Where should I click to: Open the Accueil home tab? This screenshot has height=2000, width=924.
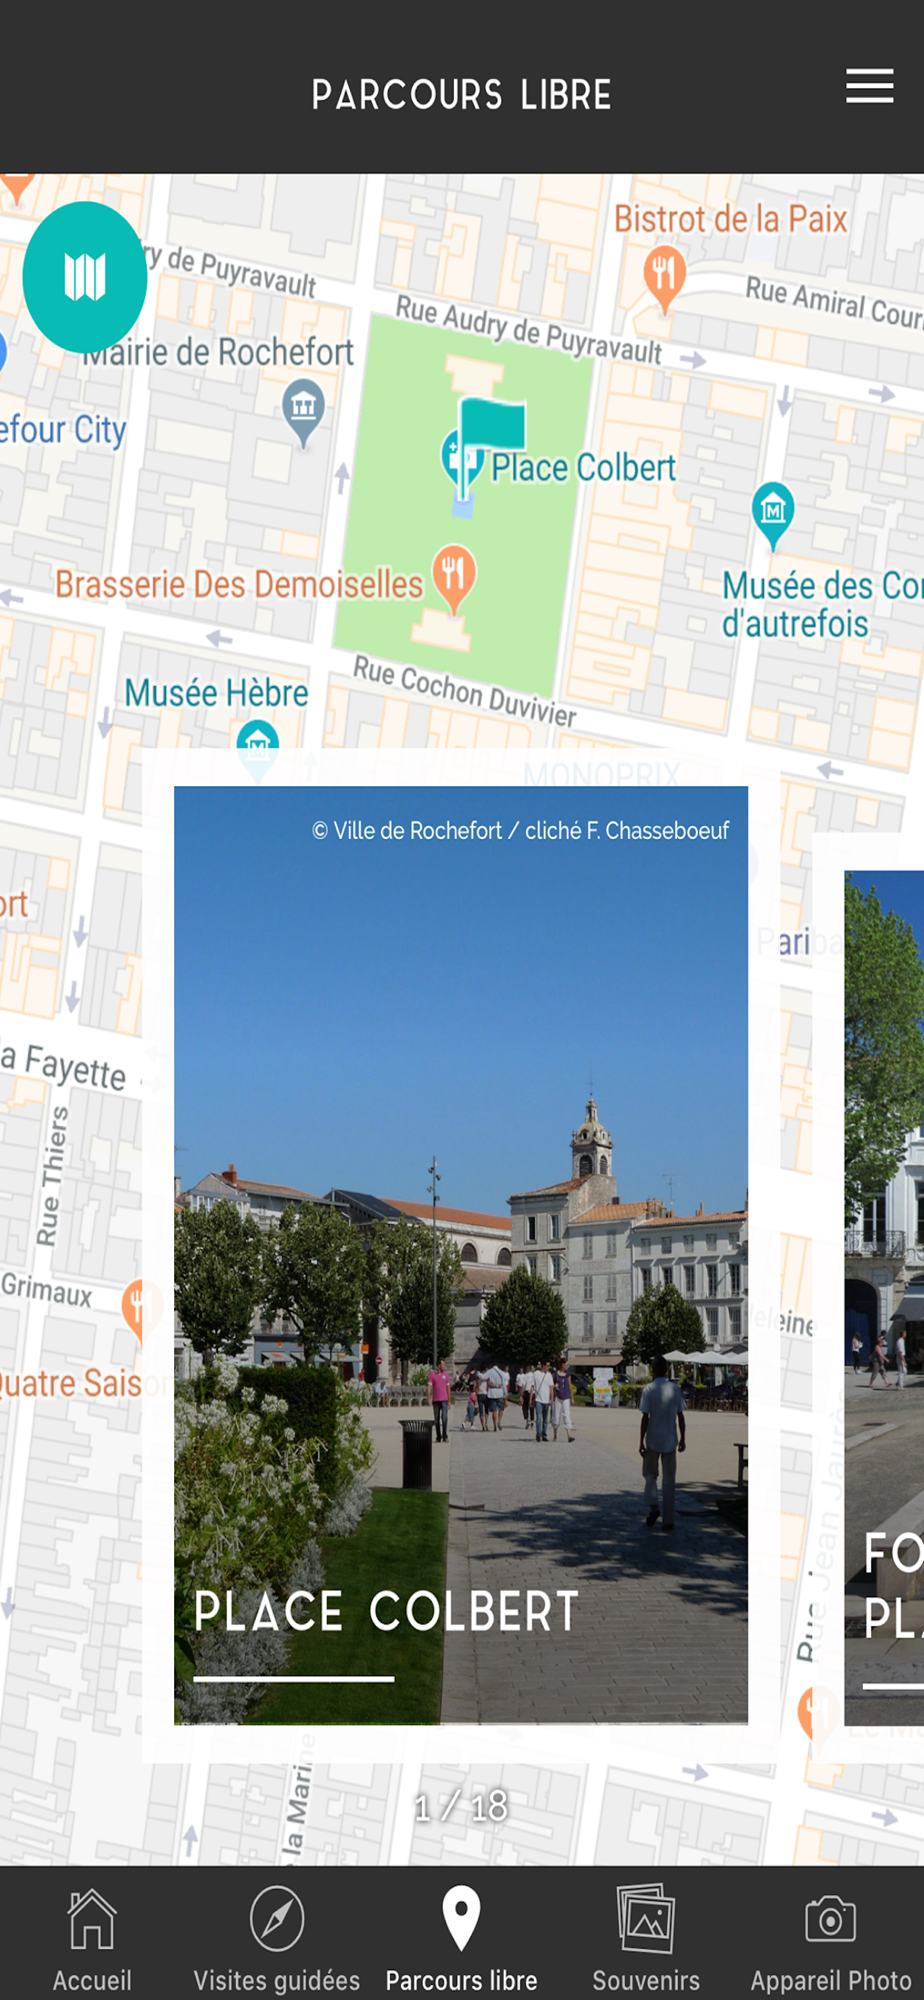point(92,1938)
